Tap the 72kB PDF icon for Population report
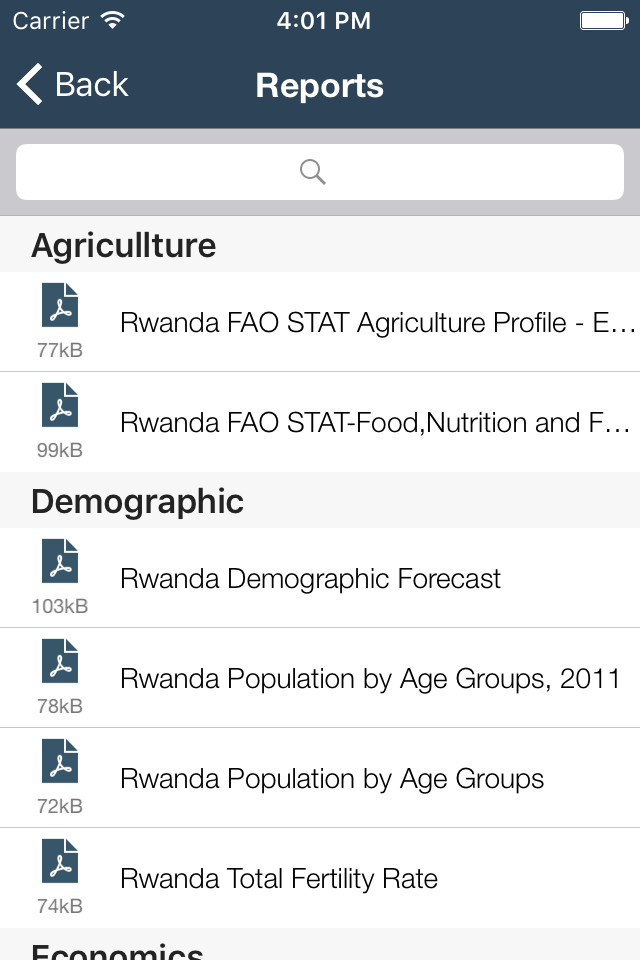The image size is (640, 960). [x=60, y=762]
